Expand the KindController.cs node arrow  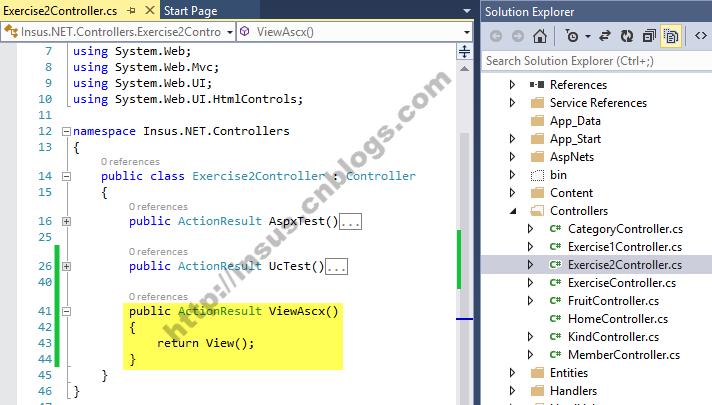(530, 337)
